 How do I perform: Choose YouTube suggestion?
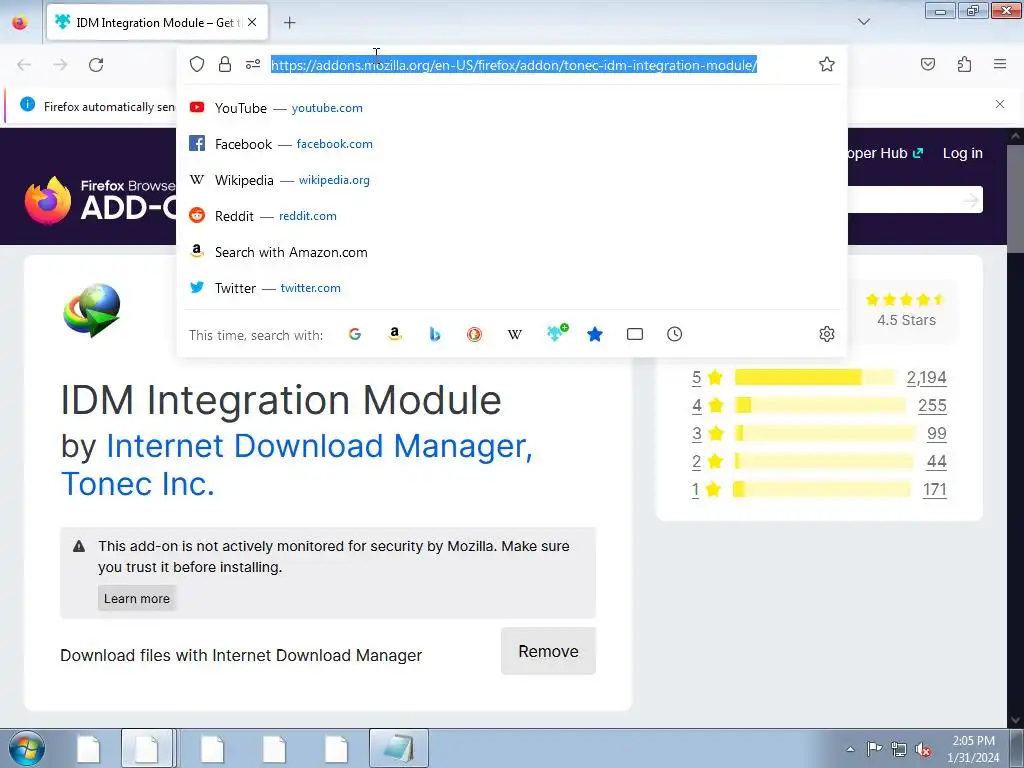[512, 108]
